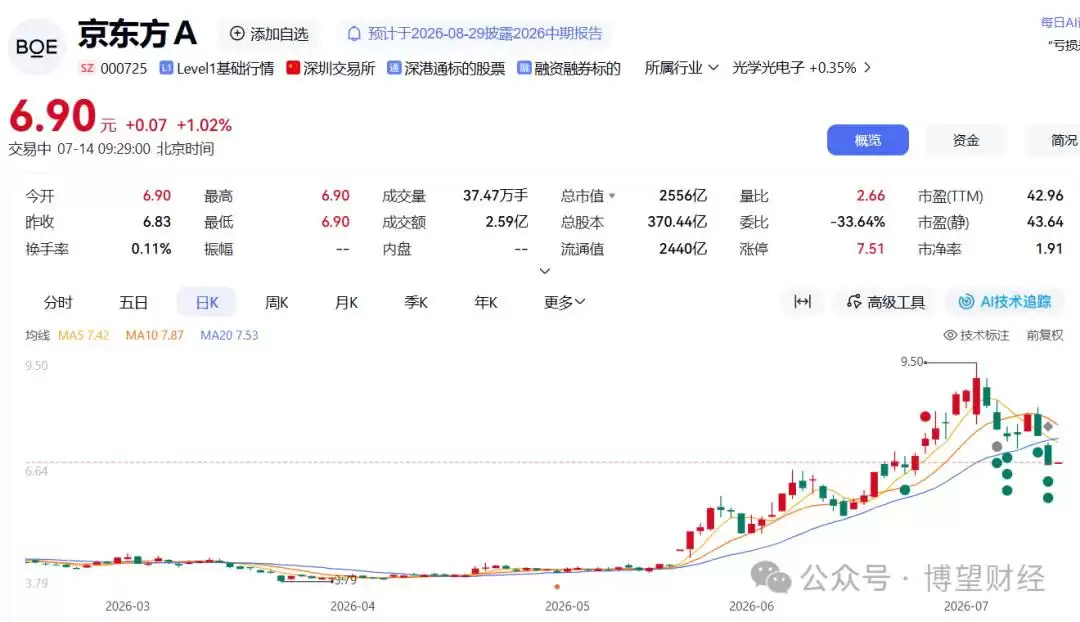1080x622 pixels.
Task: Select the 五日 chart tab
Action: 134,302
